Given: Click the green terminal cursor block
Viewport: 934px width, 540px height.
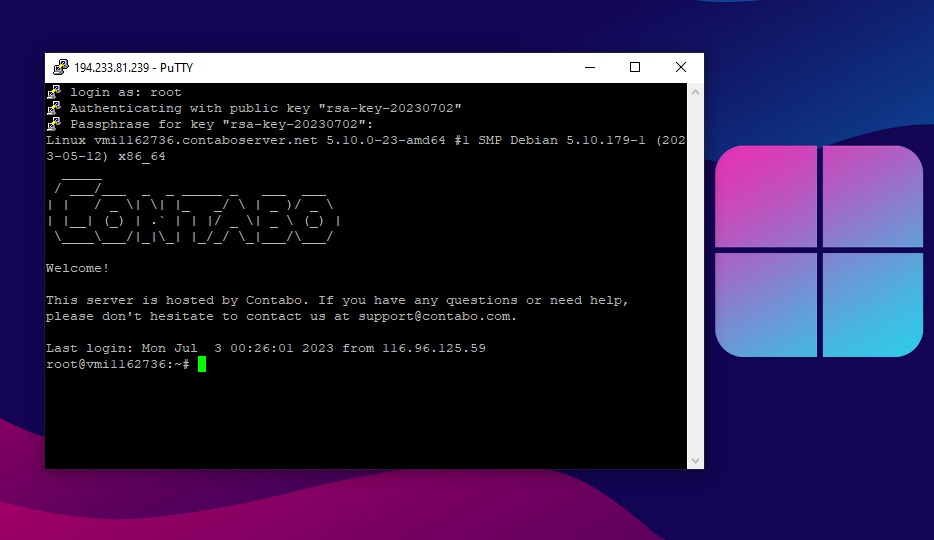Looking at the screenshot, I should coord(202,364).
